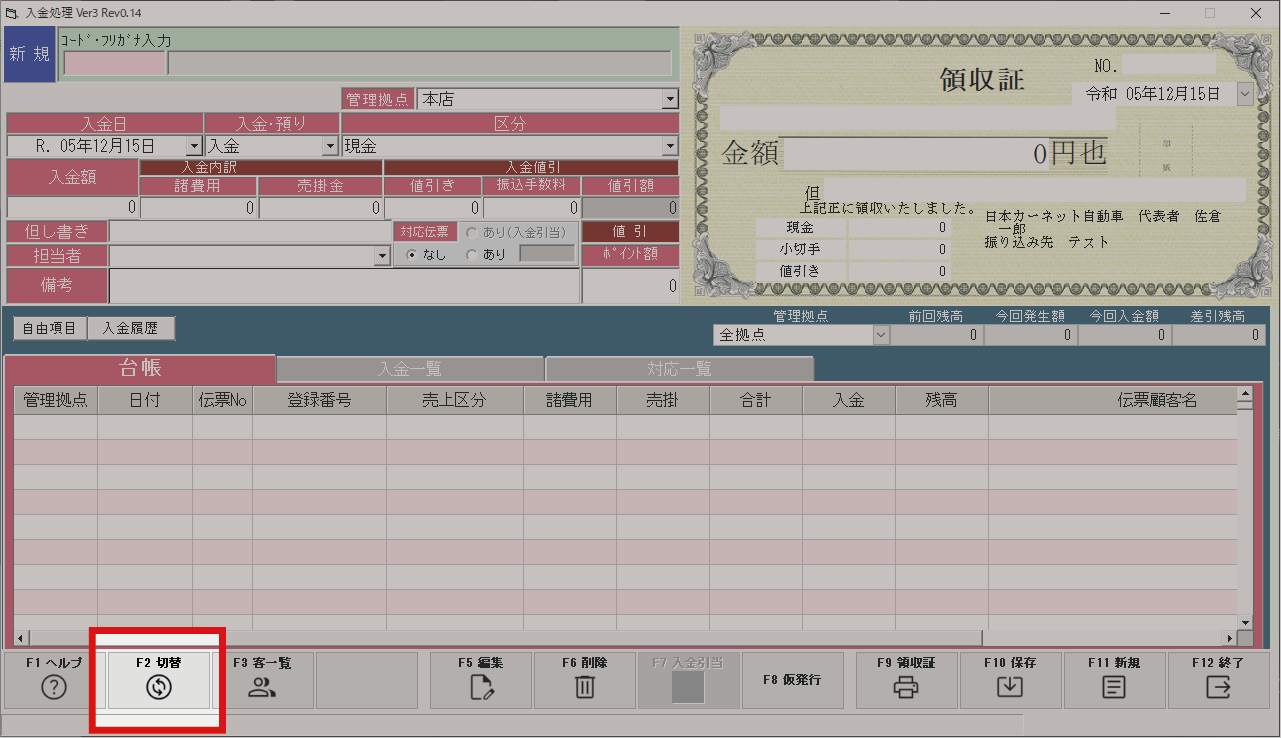Open the receipt date 令和 05年12月15日 dropdown

[1245, 94]
